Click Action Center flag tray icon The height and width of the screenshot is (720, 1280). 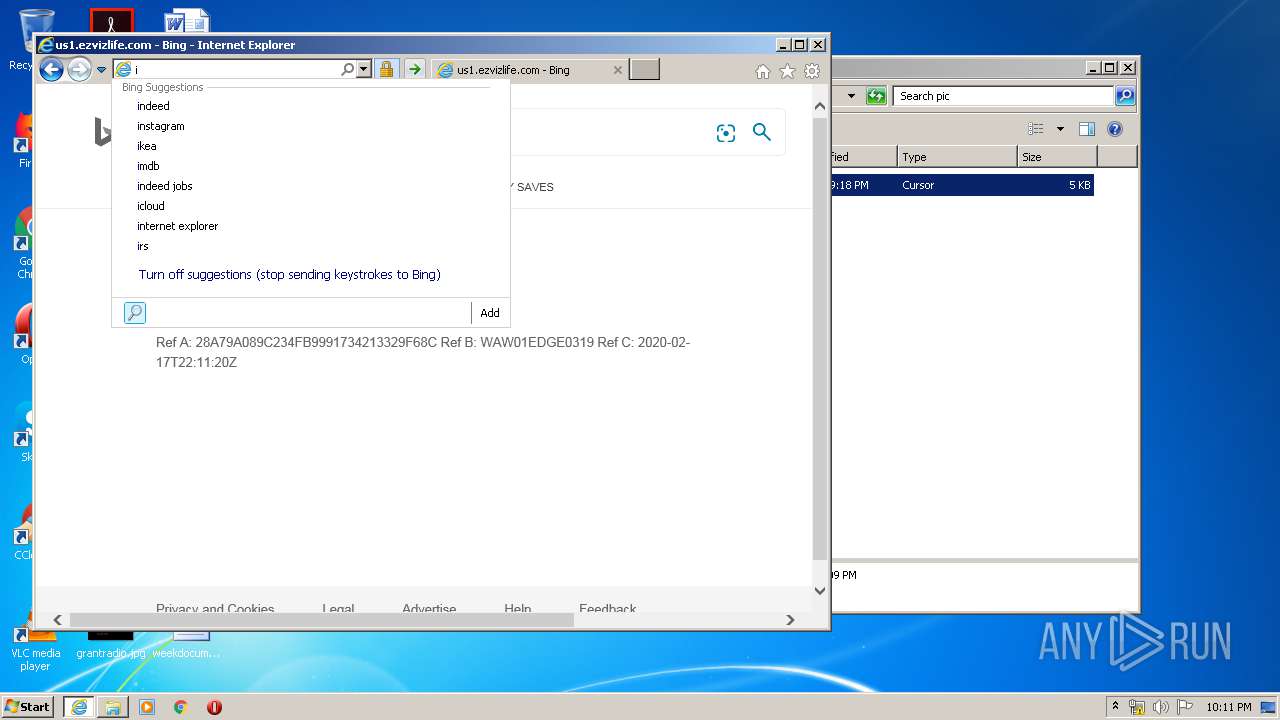tap(1183, 707)
